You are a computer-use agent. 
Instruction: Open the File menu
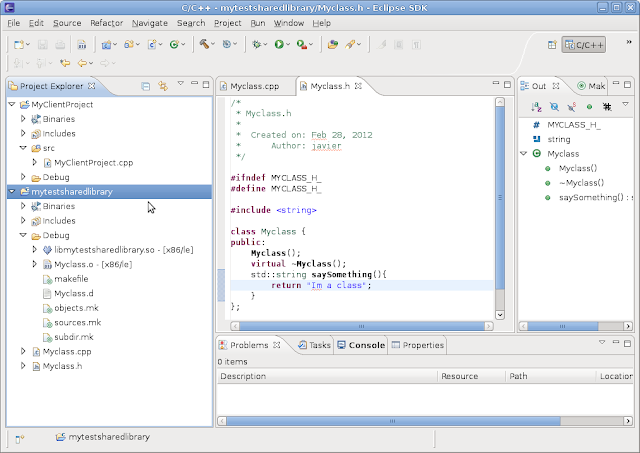coord(13,23)
